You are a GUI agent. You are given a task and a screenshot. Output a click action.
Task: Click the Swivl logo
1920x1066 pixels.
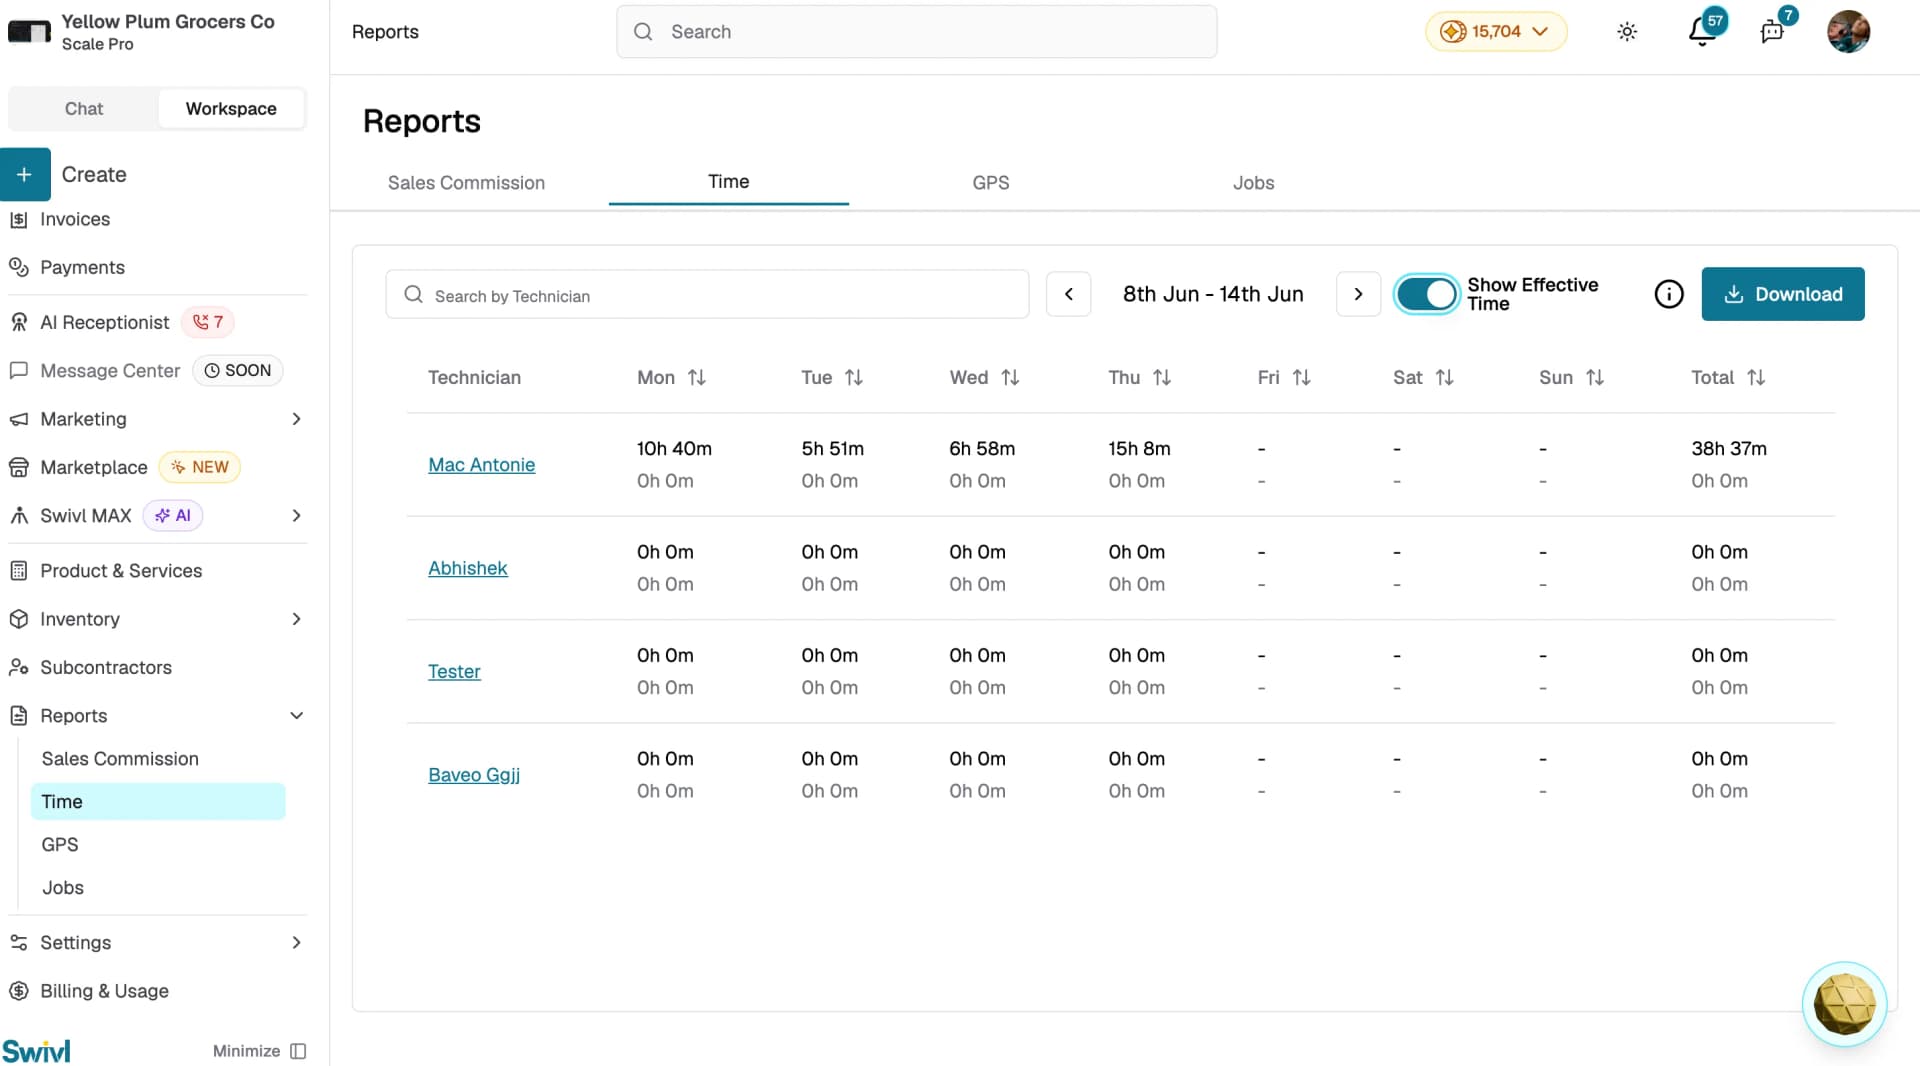pos(36,1050)
